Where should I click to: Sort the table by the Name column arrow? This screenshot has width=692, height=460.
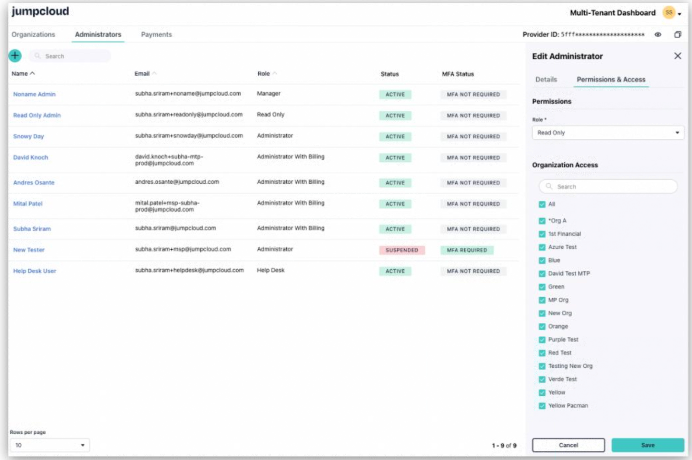click(x=33, y=74)
